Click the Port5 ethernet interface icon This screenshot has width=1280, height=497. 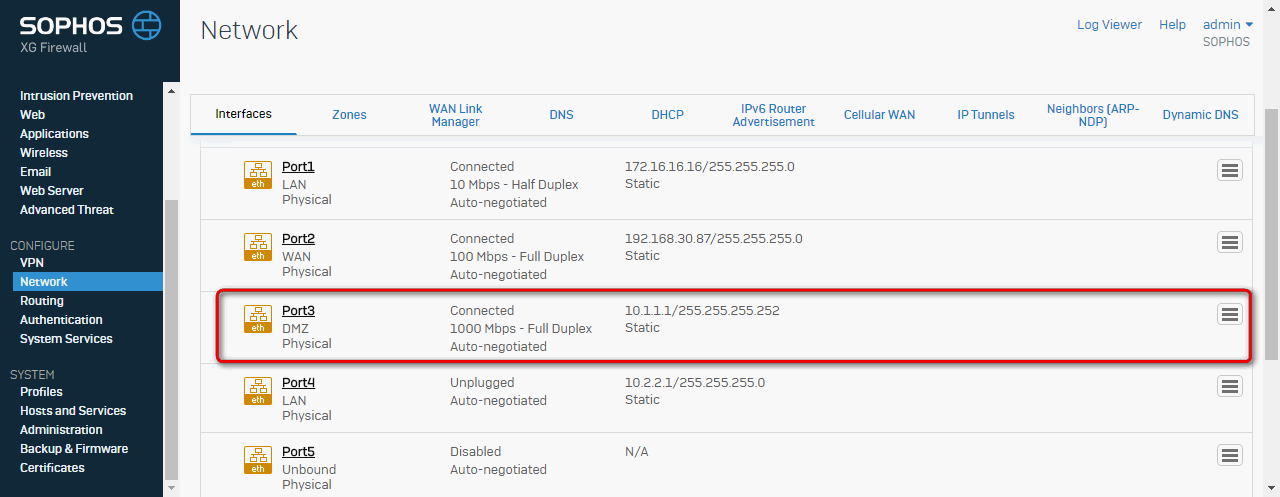pyautogui.click(x=258, y=460)
